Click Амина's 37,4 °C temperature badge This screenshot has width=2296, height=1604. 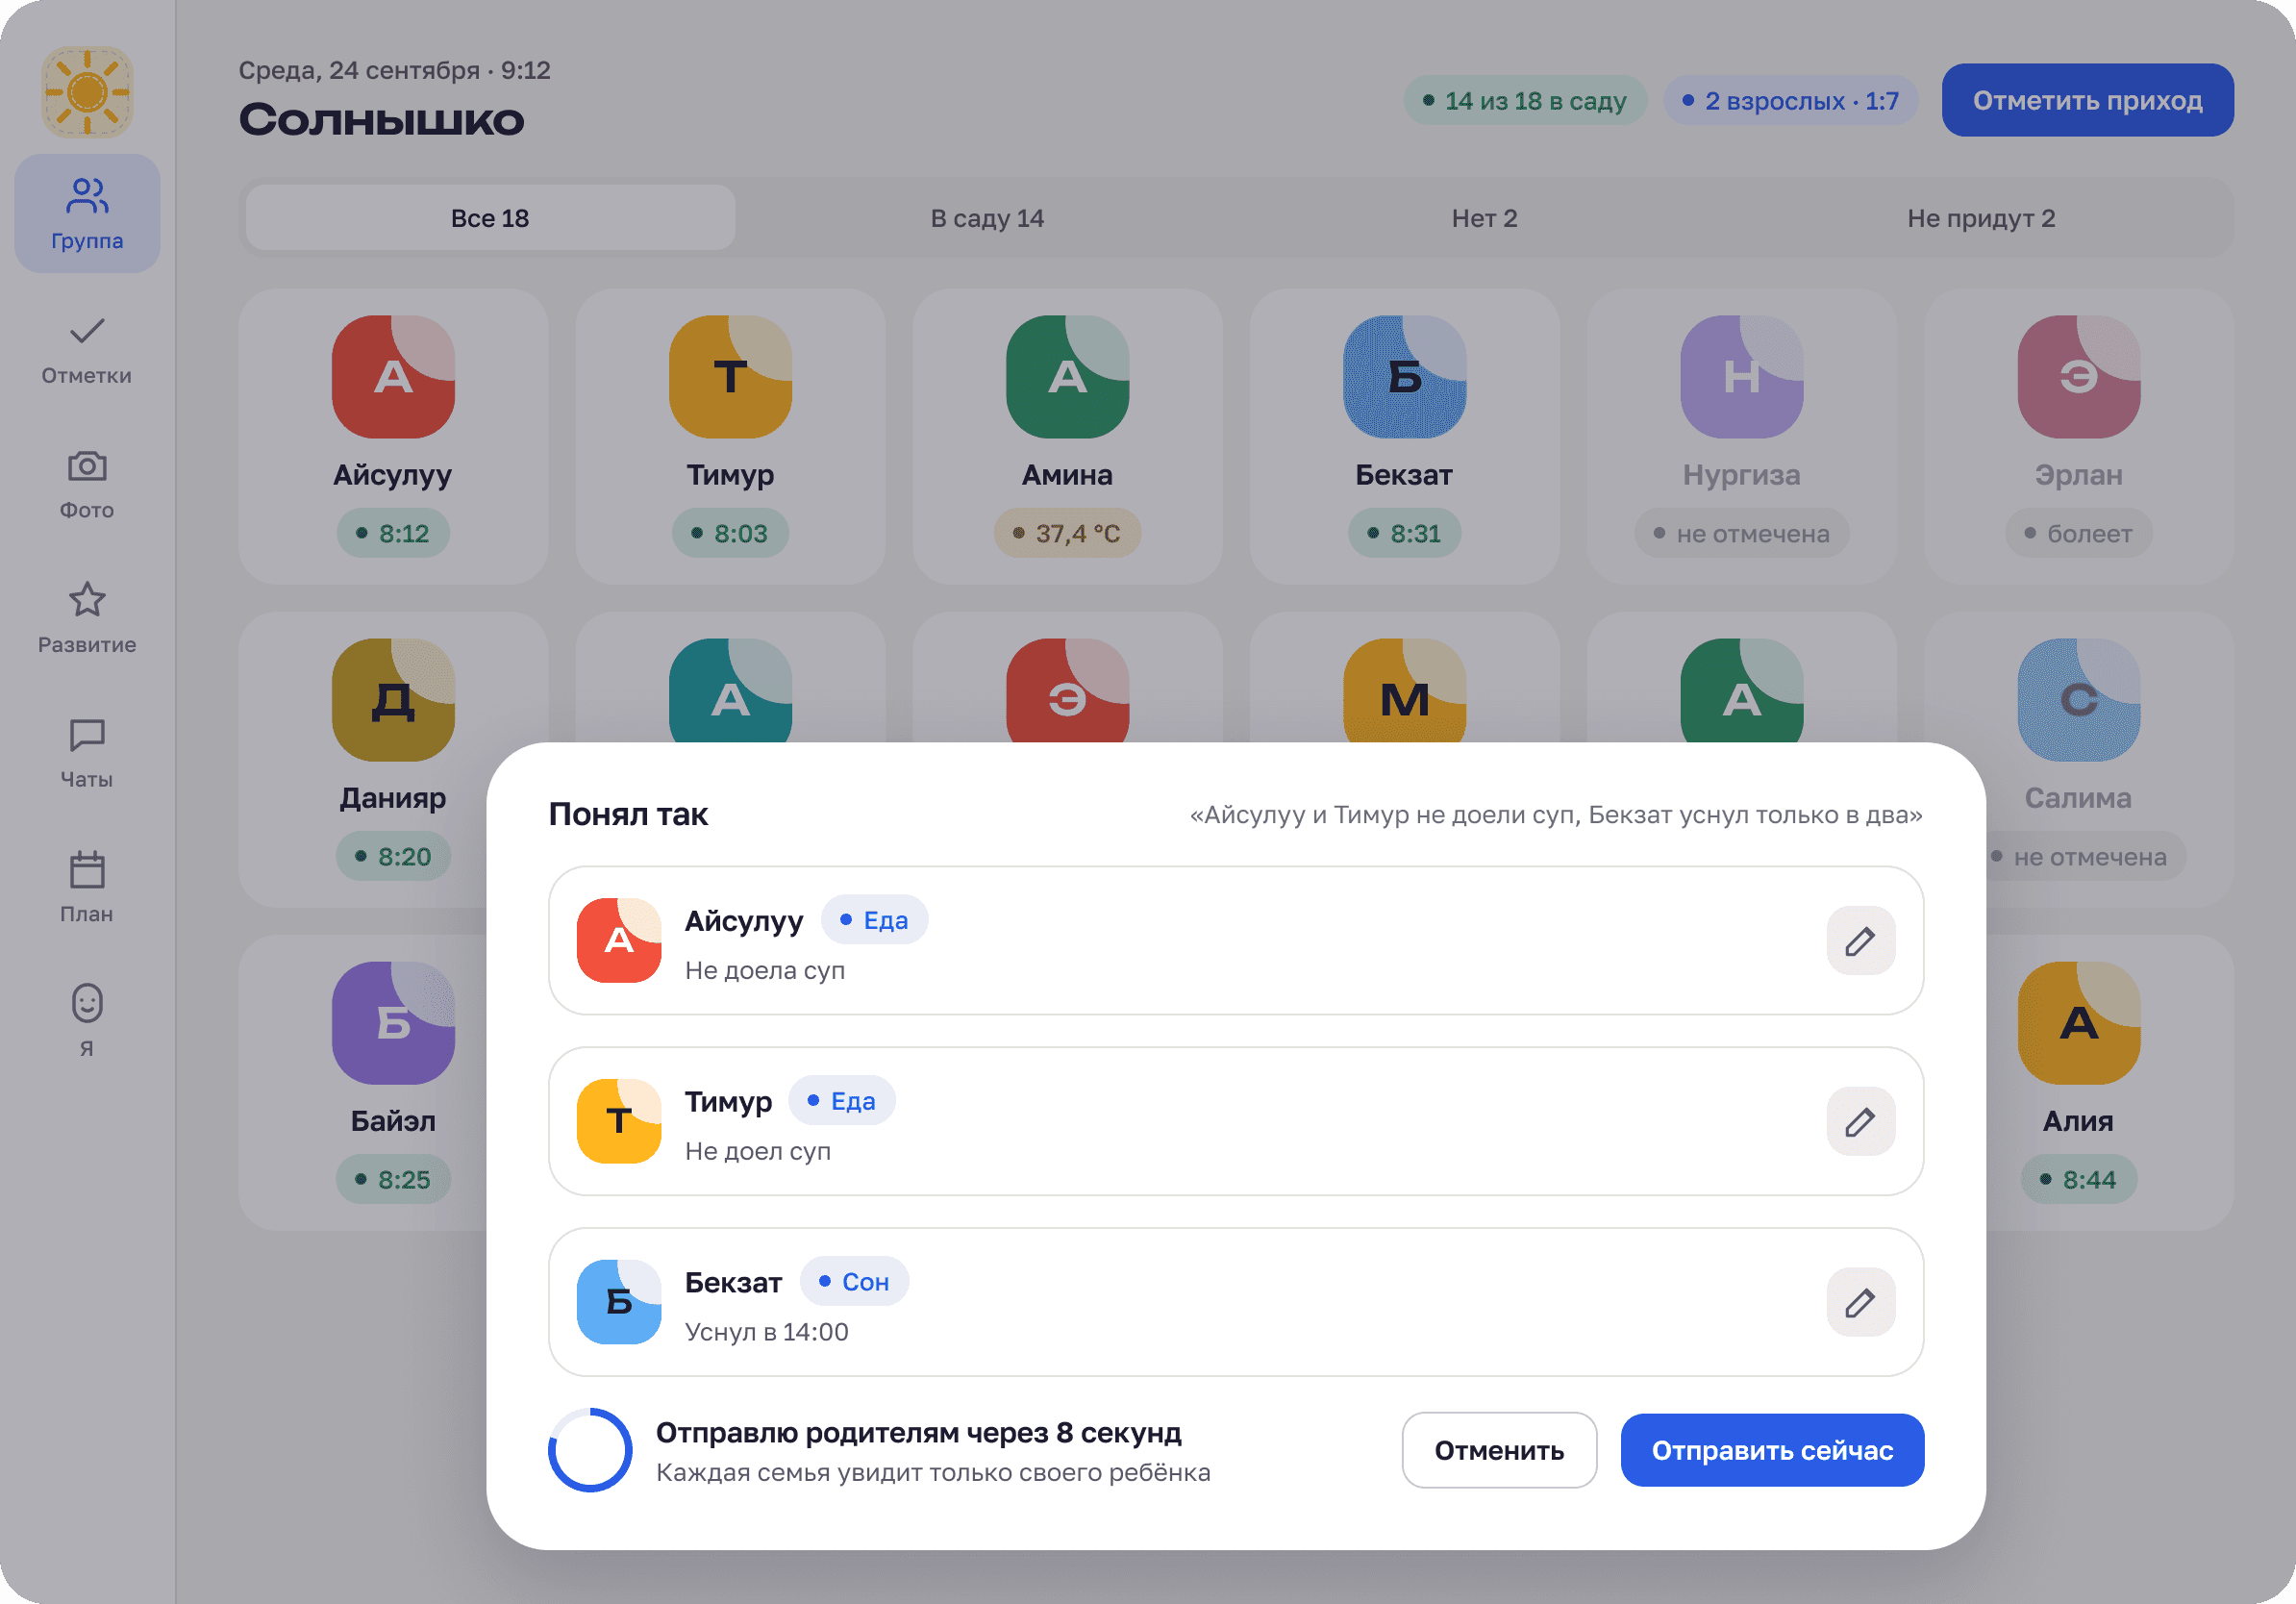(x=1067, y=533)
